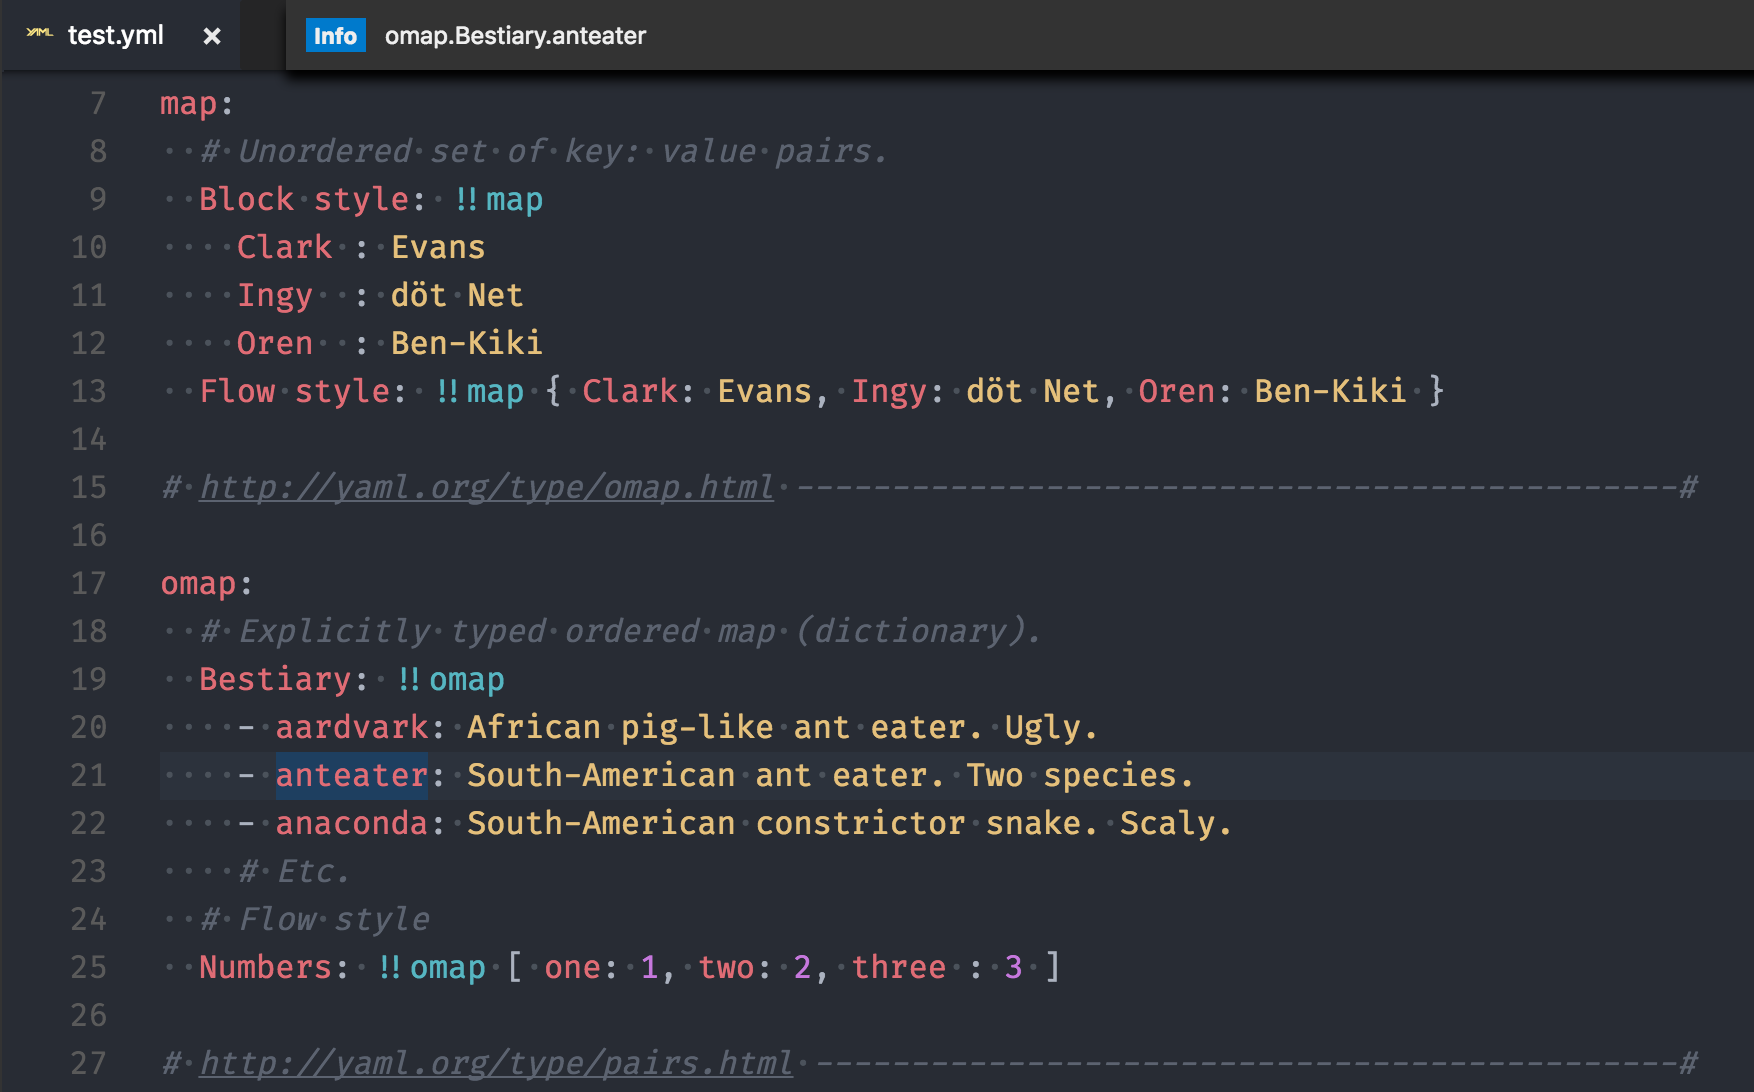Click the YAML file icon on test.yml tab

click(x=39, y=33)
